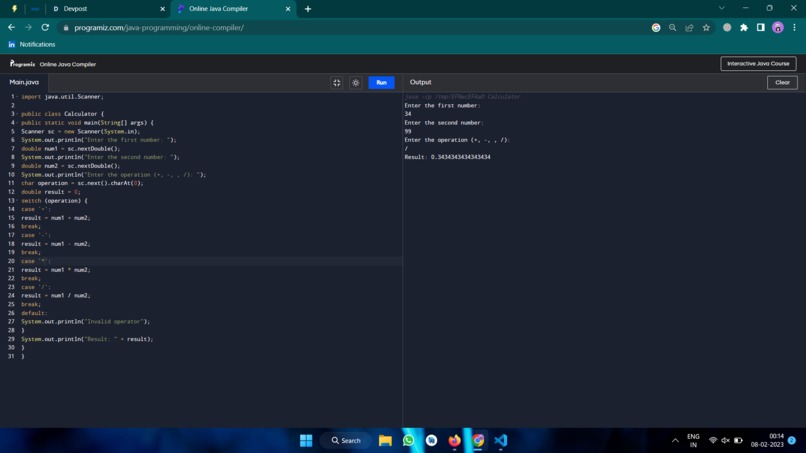This screenshot has height=453, width=806.
Task: Switch to the lightning-bolt pinned tab
Action: click(x=14, y=9)
